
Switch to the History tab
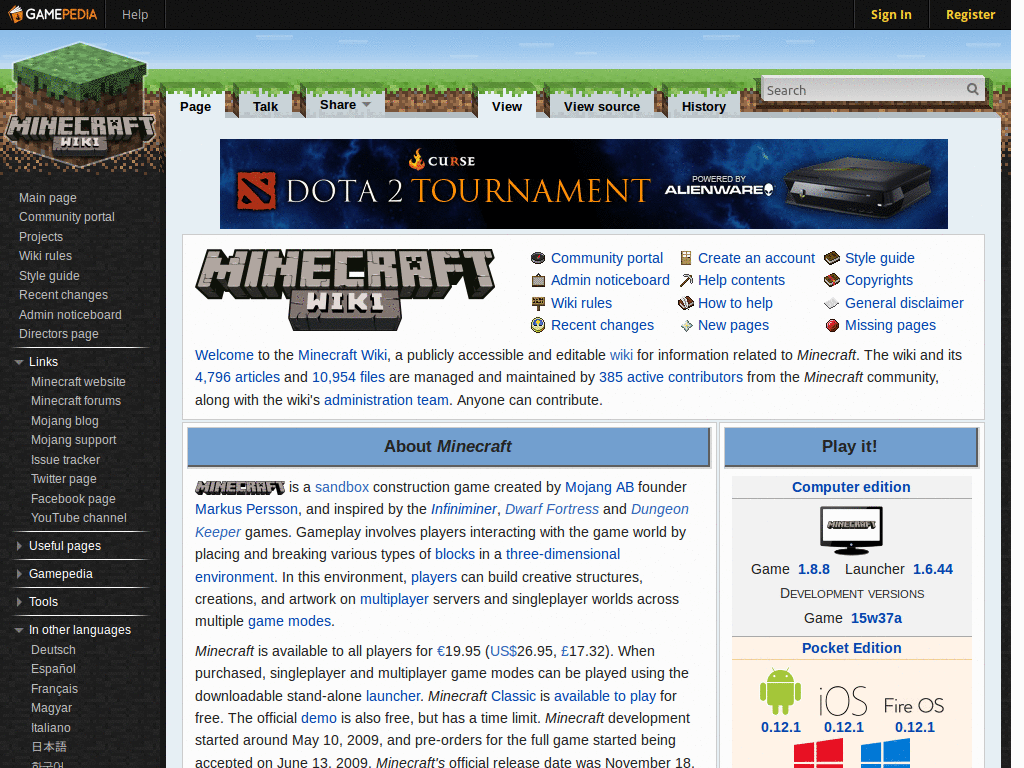pos(703,106)
